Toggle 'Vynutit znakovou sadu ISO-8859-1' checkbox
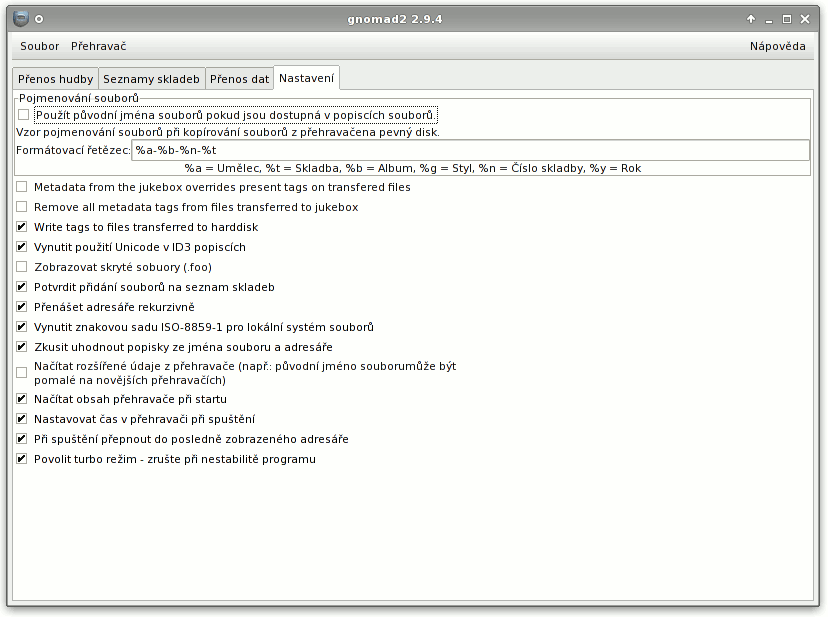Viewport: 828px width, 617px height. click(x=22, y=327)
